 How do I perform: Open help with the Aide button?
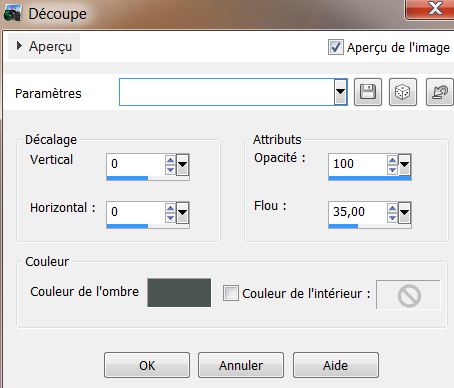point(336,365)
